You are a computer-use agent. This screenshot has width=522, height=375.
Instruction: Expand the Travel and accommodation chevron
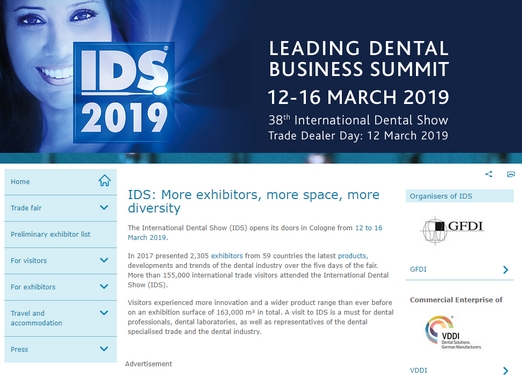coord(104,313)
